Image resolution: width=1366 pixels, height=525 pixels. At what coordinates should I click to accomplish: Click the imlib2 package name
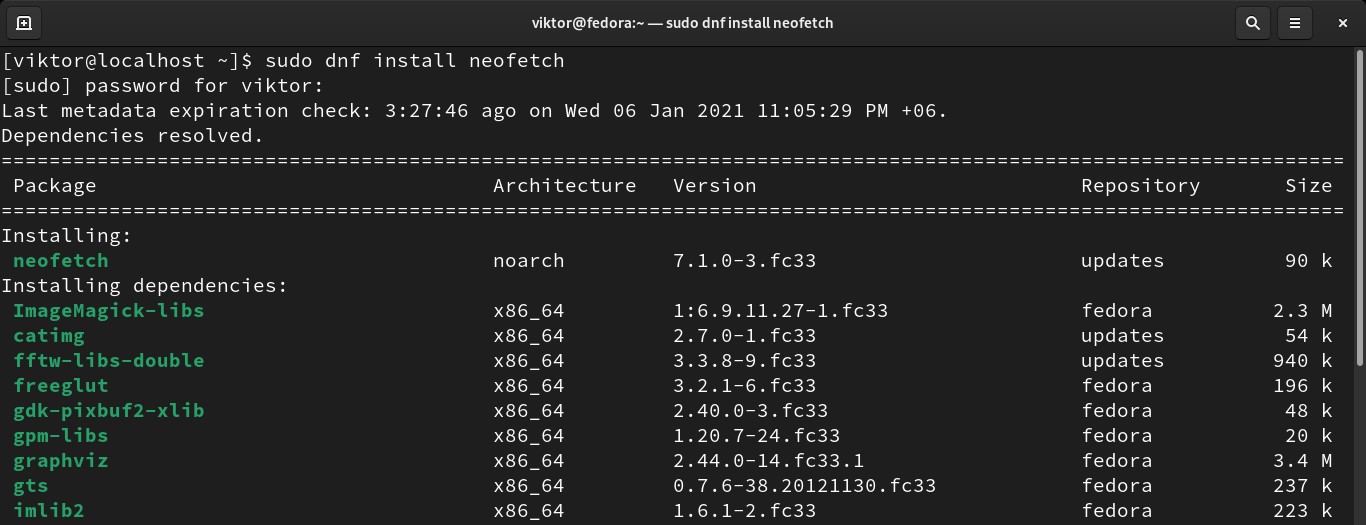point(48,511)
